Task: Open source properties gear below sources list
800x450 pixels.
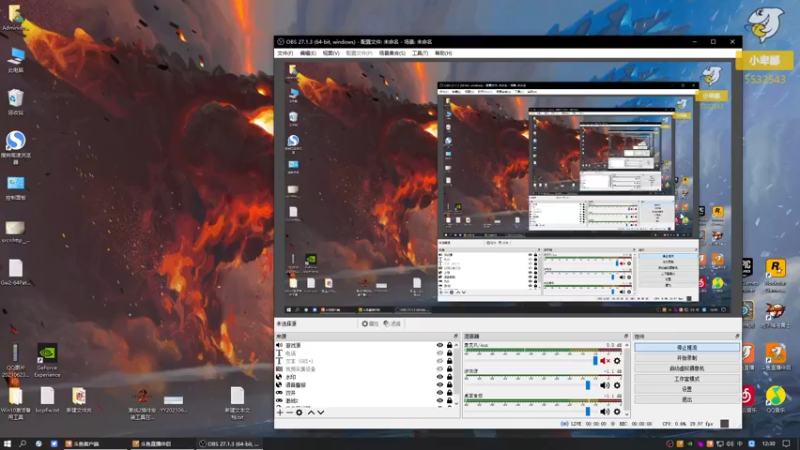Action: pos(299,412)
